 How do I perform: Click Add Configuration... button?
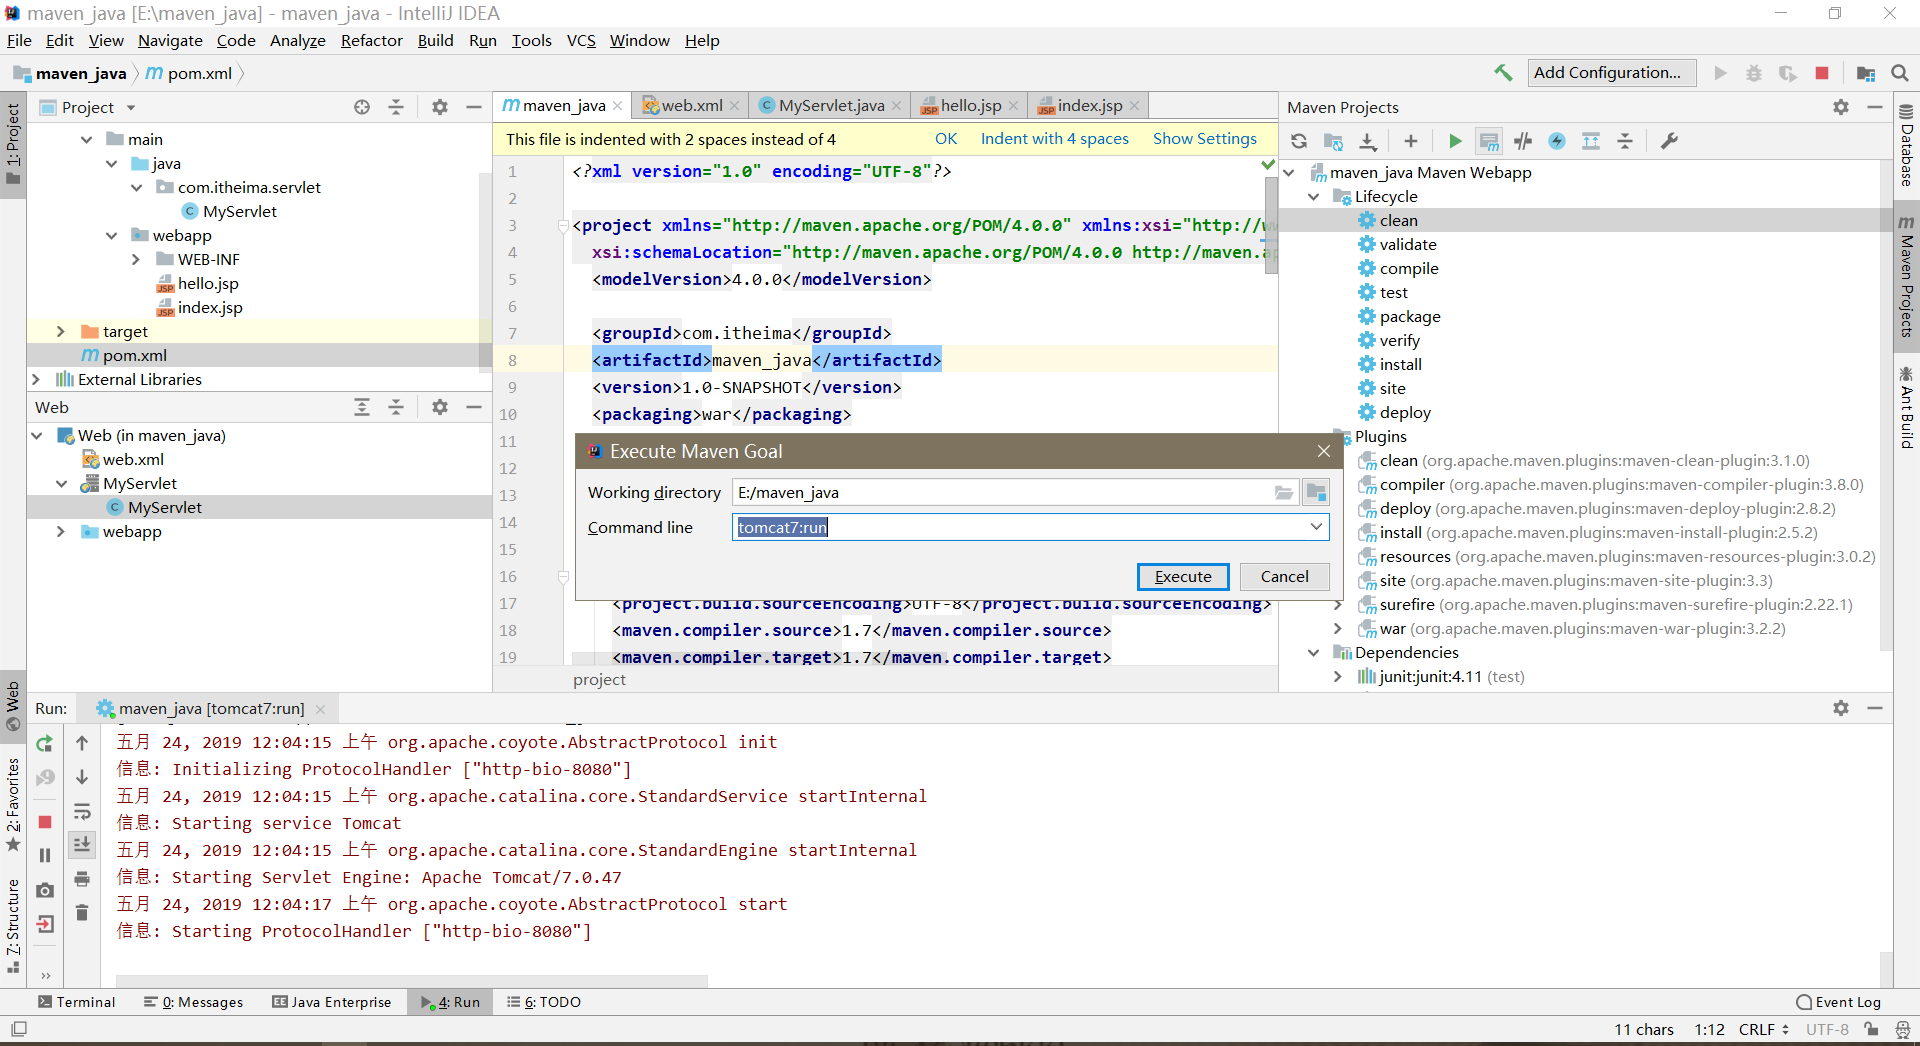coord(1612,72)
